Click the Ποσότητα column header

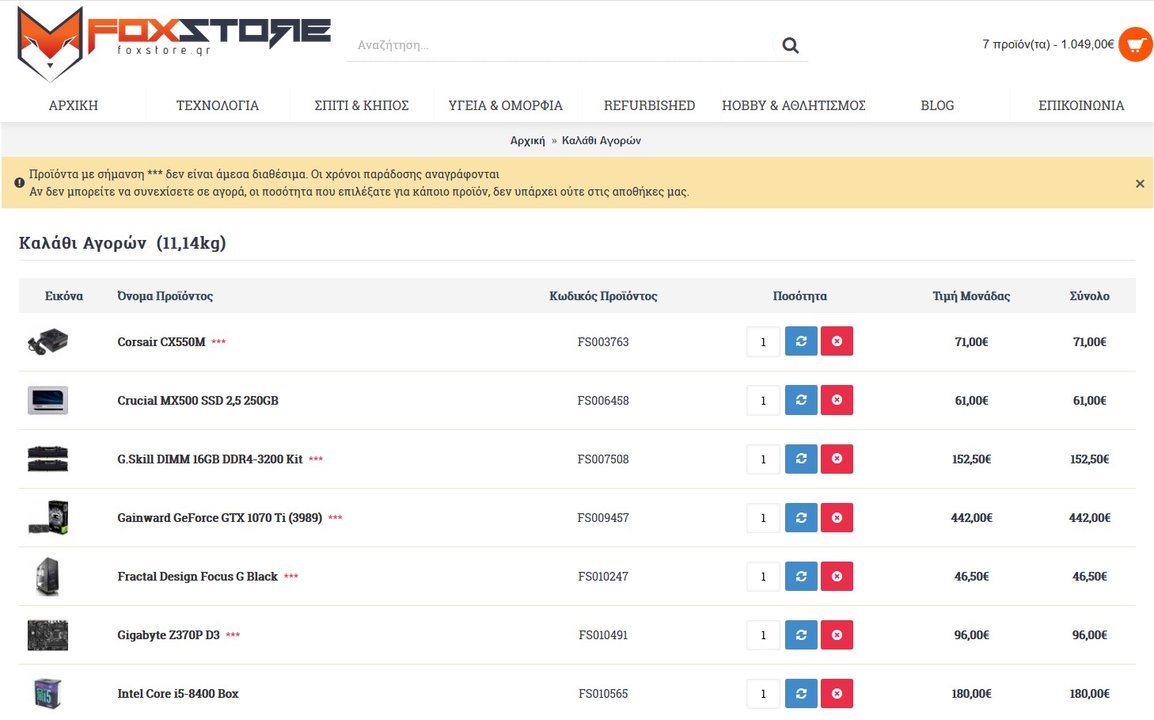(800, 296)
